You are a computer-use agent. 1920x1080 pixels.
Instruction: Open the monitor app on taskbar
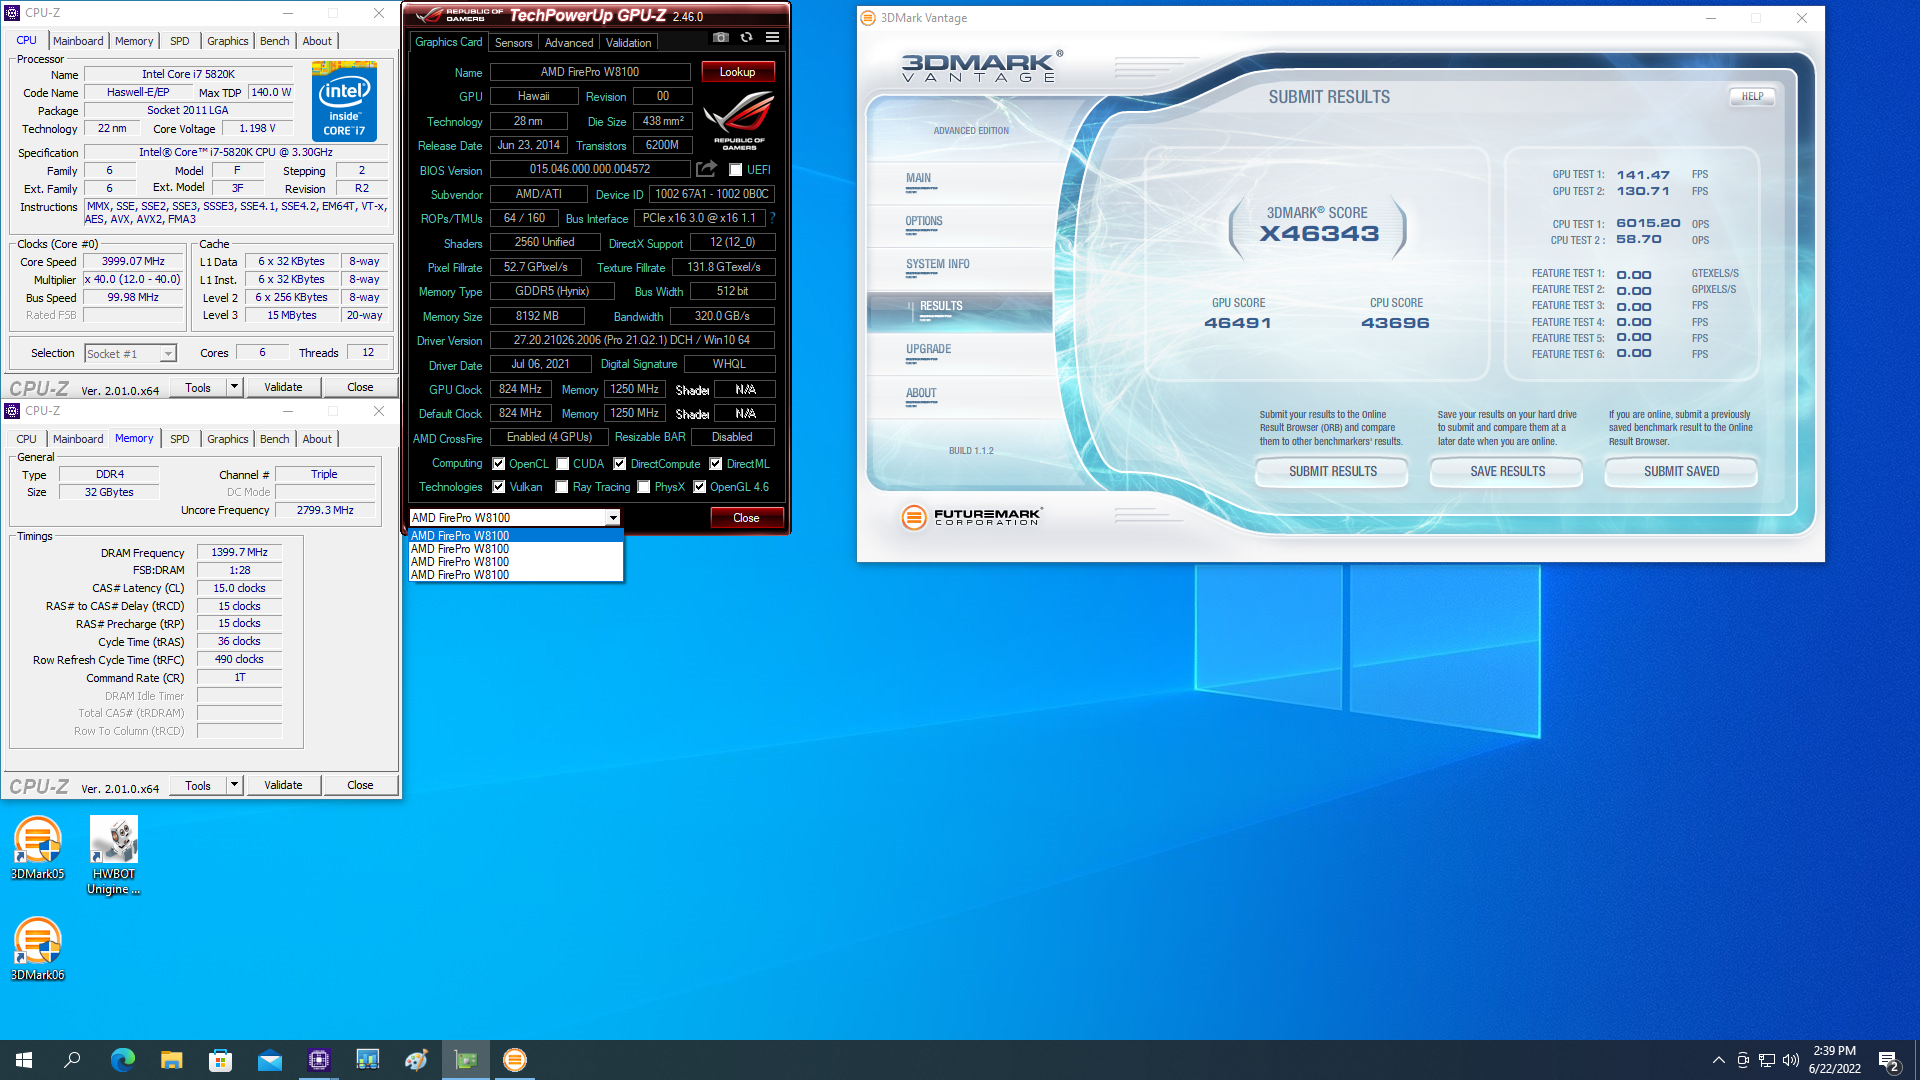(x=368, y=1060)
